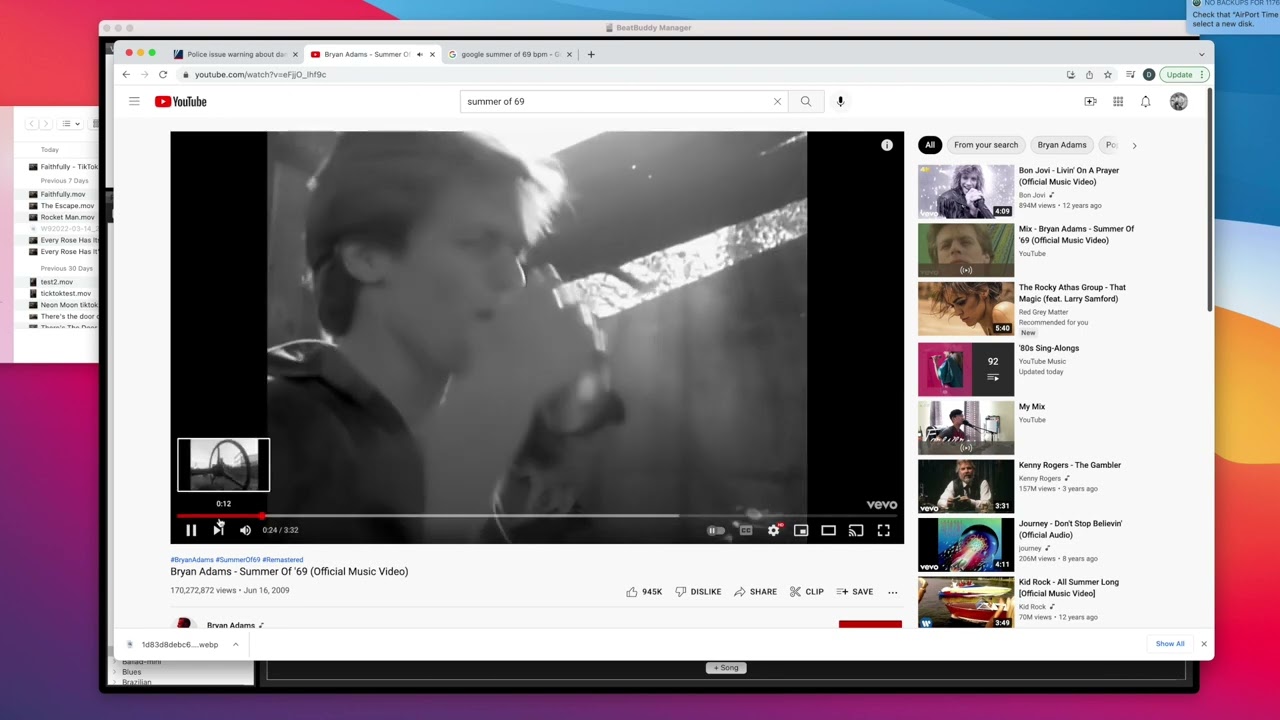Open Chrome media controls
The width and height of the screenshot is (1280, 720).
tap(1130, 74)
